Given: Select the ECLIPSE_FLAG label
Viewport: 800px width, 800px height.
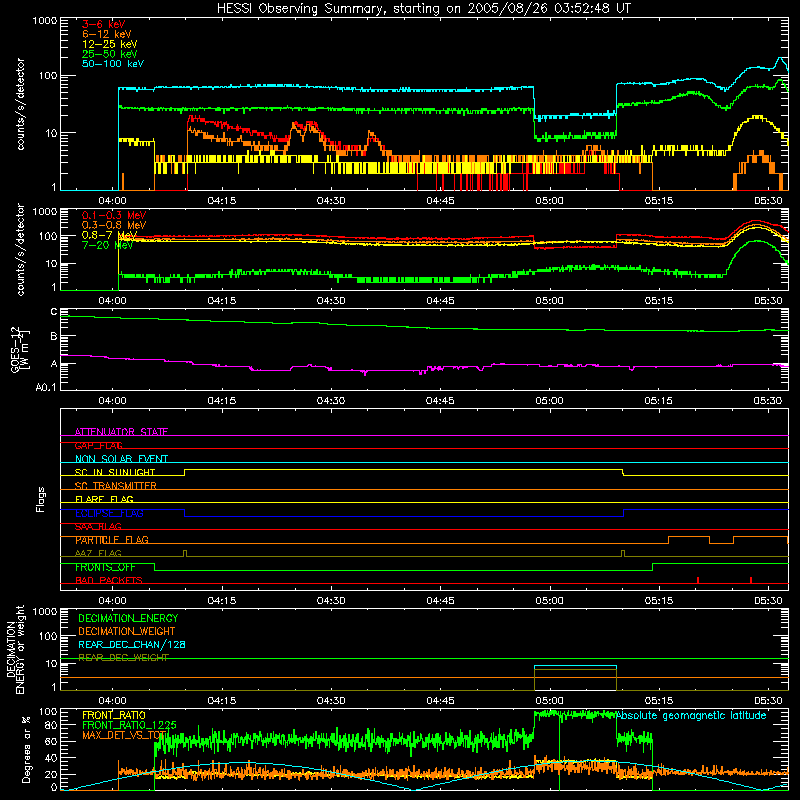Looking at the screenshot, I should click(x=109, y=513).
